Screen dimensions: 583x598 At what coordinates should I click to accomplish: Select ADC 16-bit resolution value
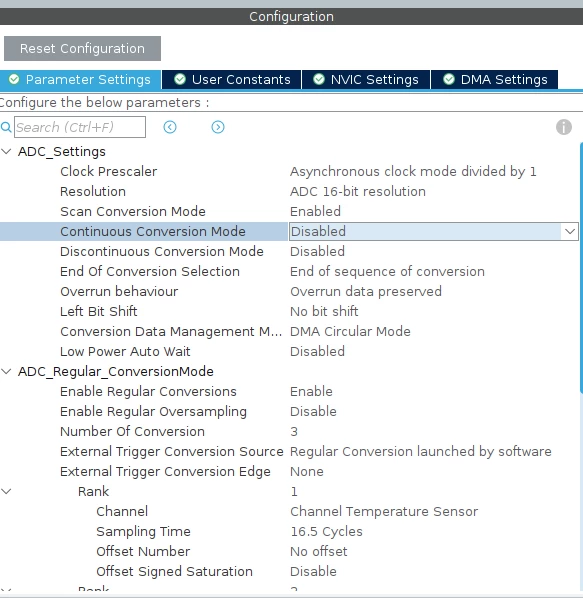click(358, 191)
